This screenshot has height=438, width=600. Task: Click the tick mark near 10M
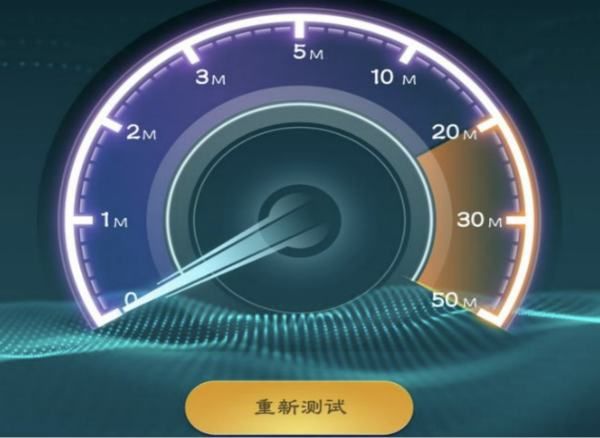[x=408, y=54]
